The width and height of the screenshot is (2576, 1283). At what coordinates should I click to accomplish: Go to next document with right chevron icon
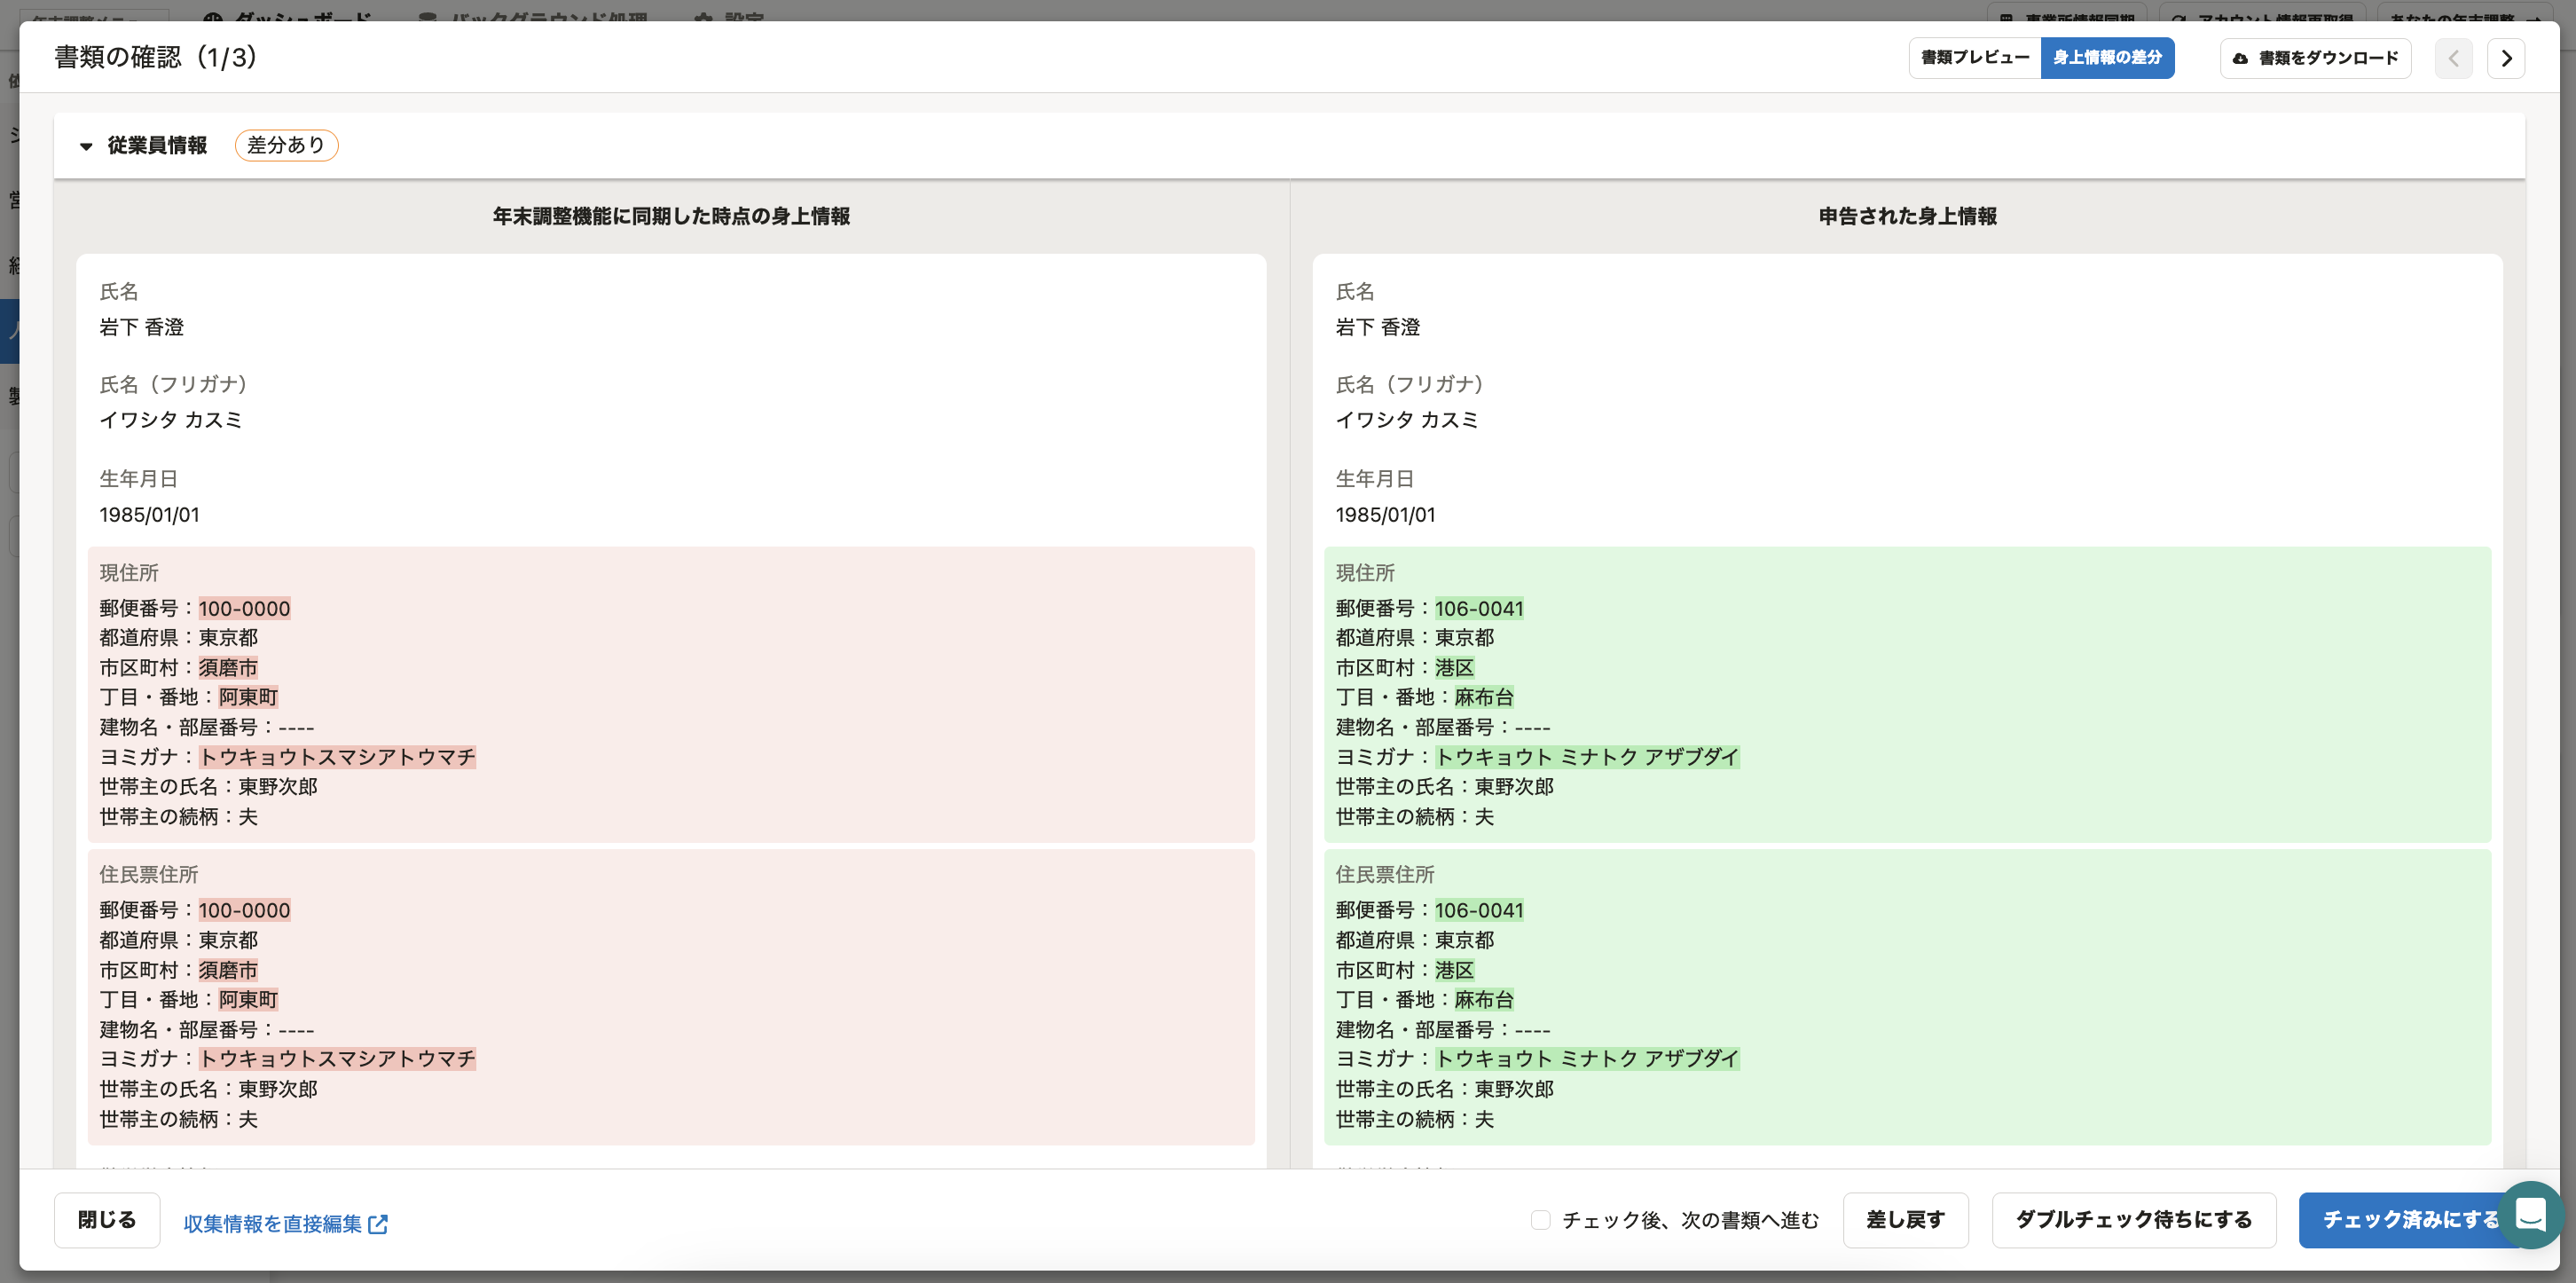(2507, 57)
